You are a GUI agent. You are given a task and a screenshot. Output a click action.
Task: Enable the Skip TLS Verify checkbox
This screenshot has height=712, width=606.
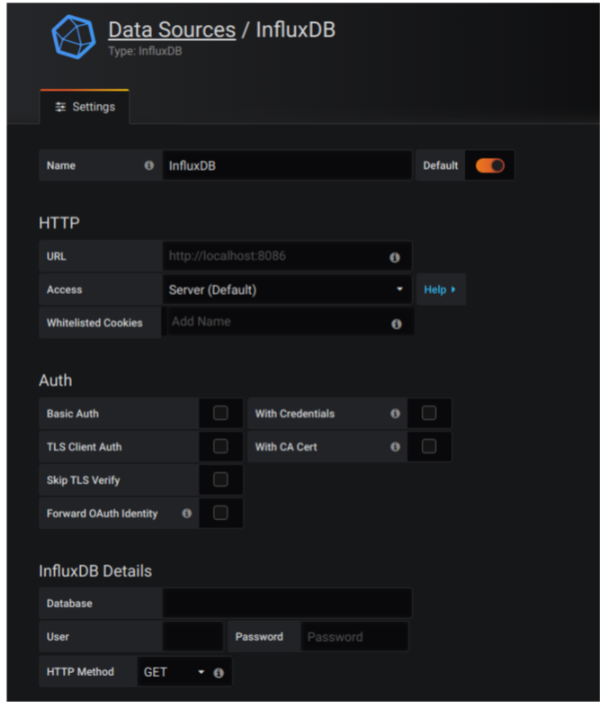click(221, 480)
